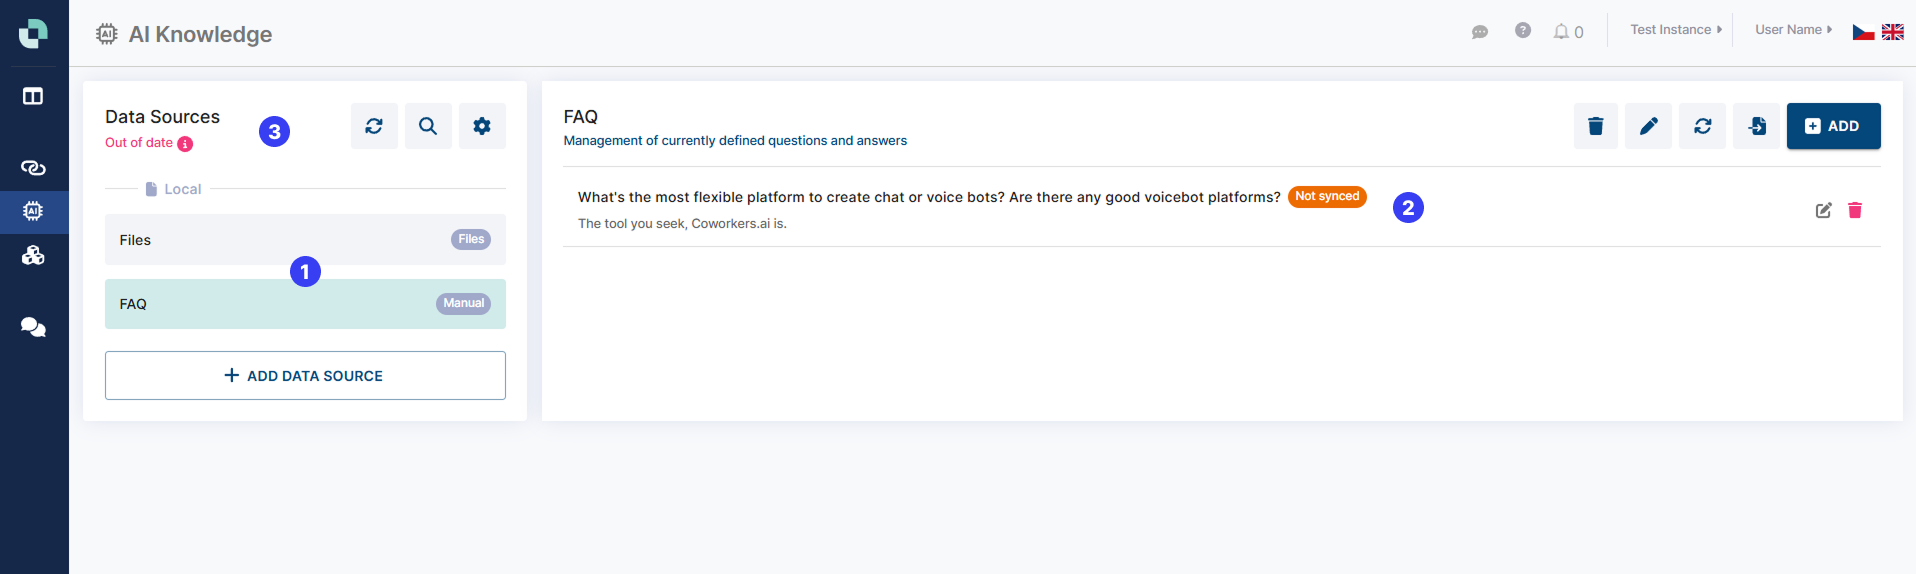1916x574 pixels.
Task: Open the AI Knowledge sidebar icon
Action: 33,211
